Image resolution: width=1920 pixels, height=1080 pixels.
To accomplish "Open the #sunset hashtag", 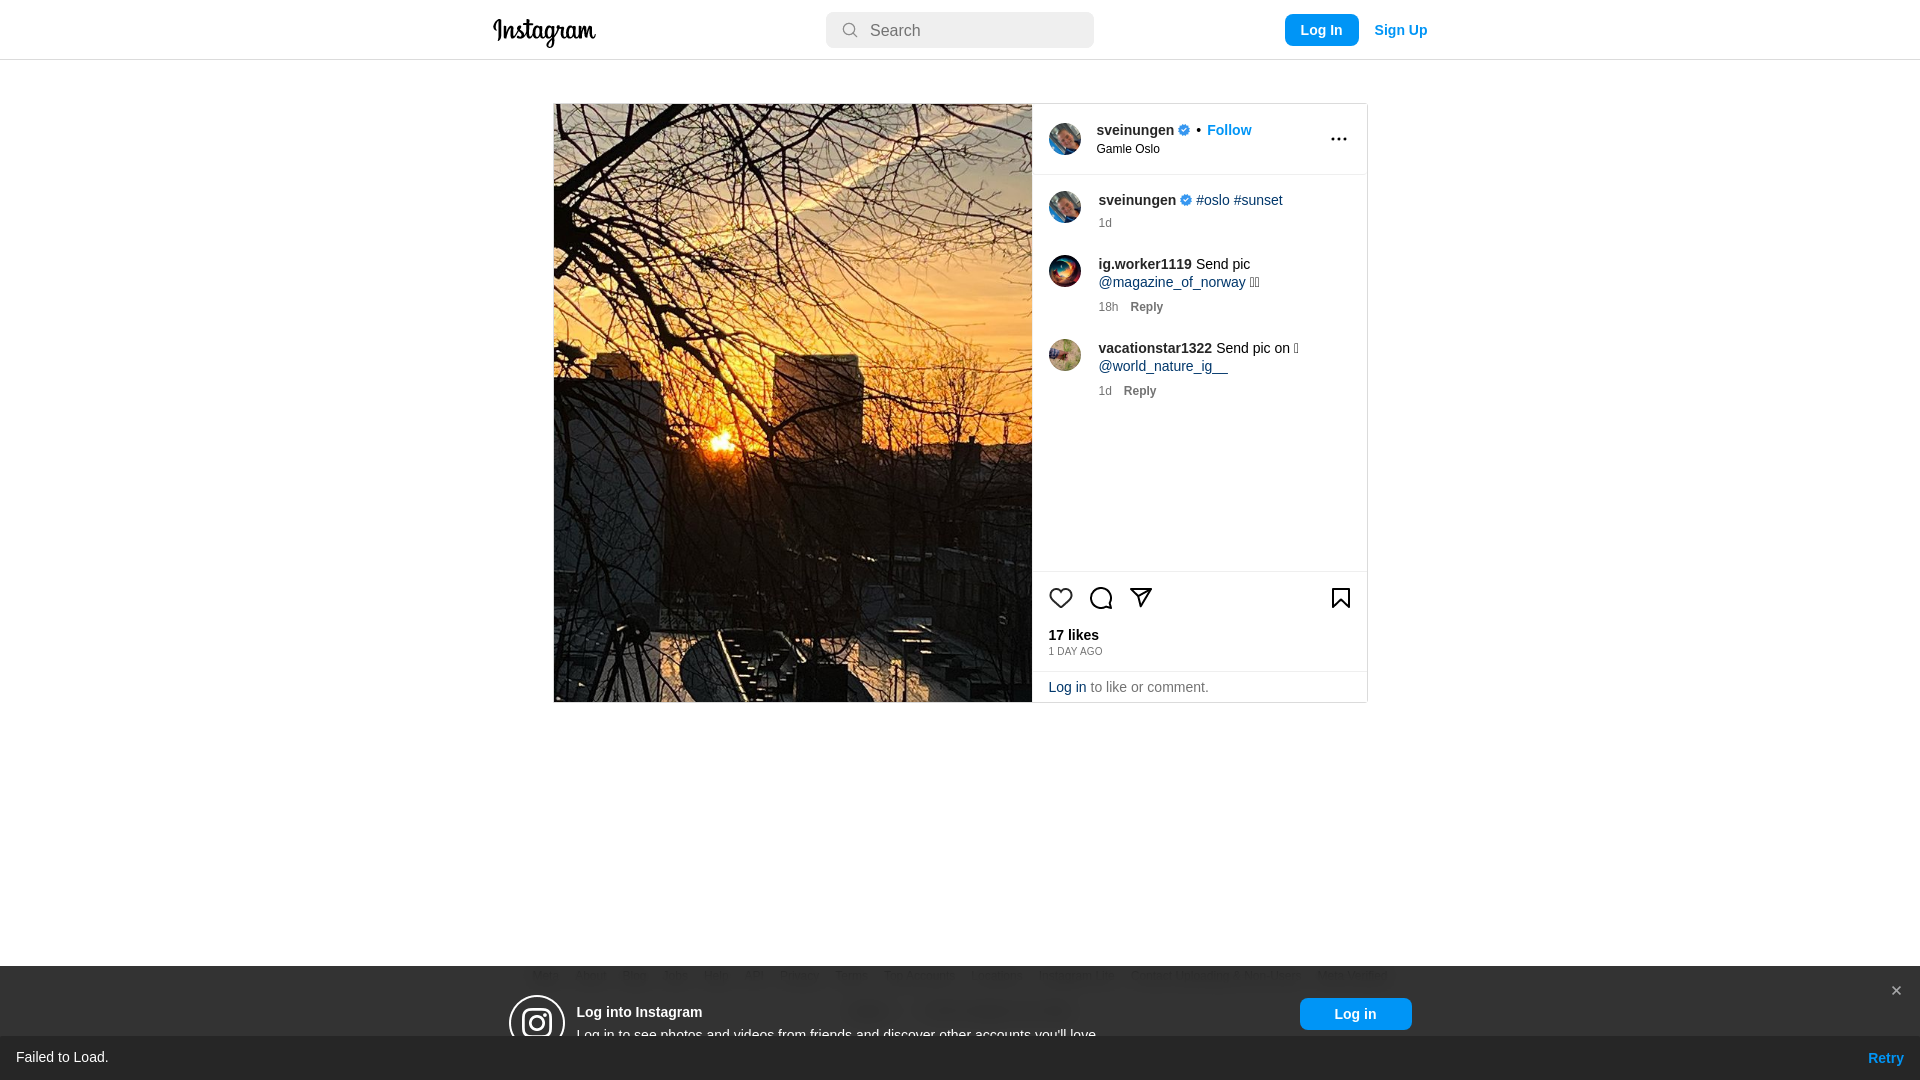I will [x=1257, y=200].
